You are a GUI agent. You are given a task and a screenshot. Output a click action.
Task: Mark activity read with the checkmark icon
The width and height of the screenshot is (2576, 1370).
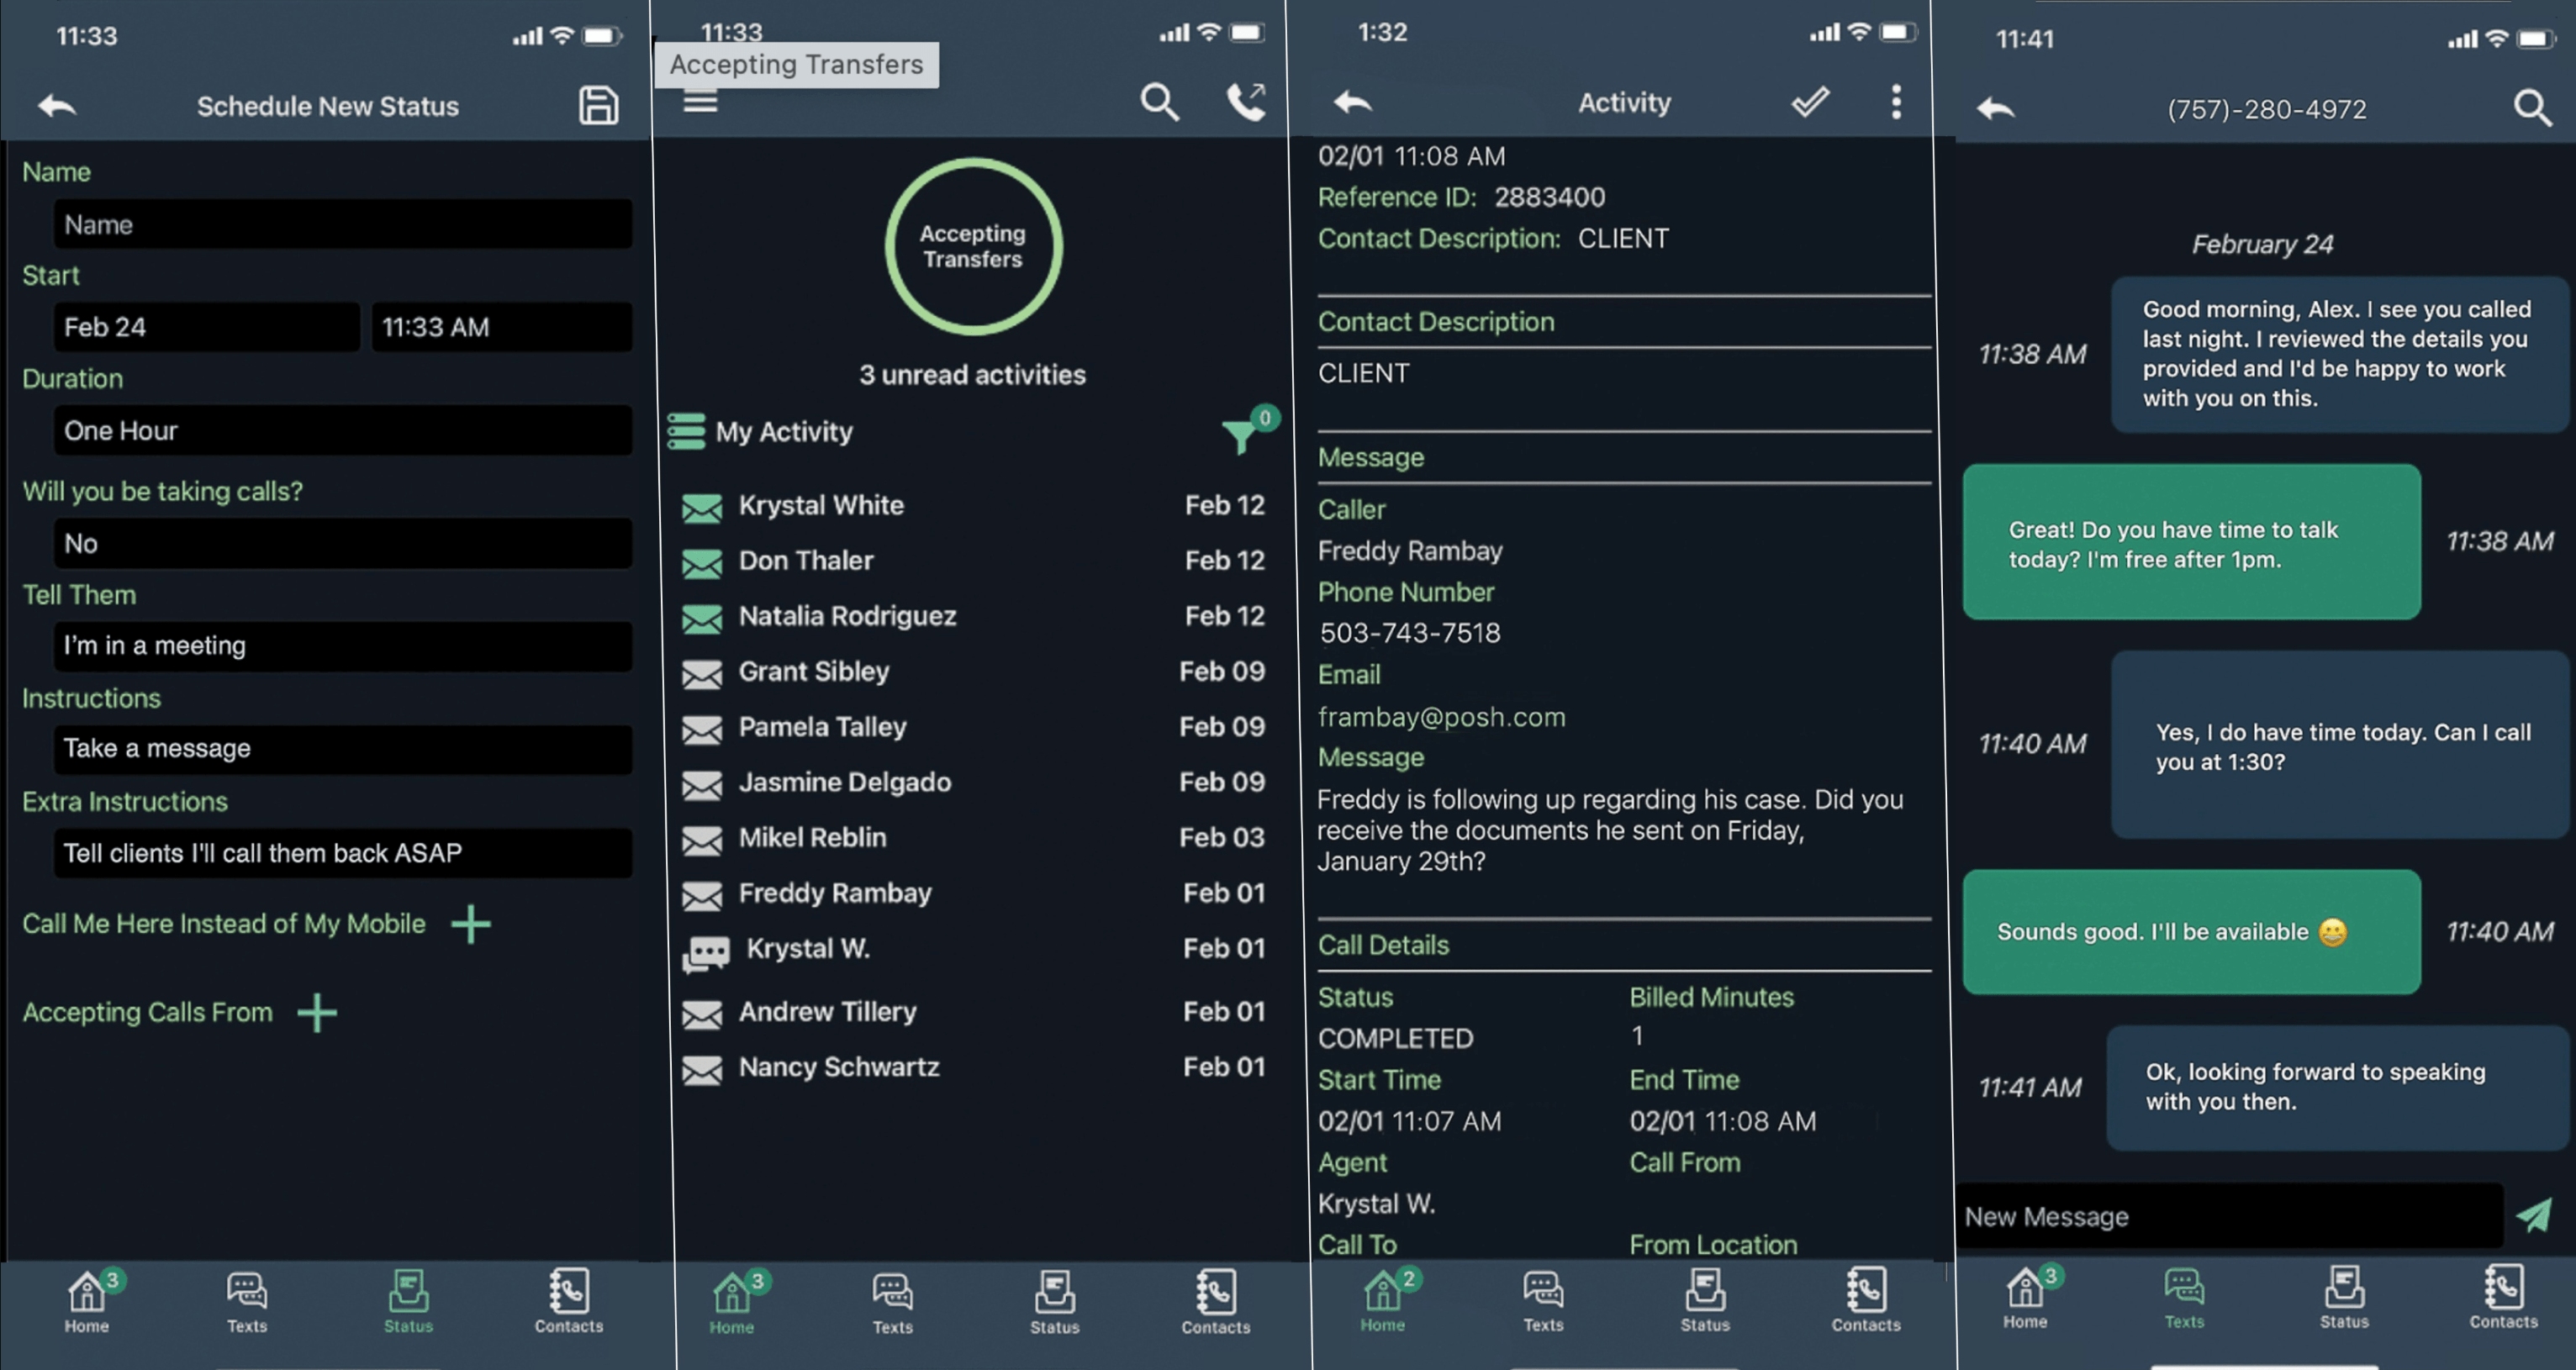(x=1809, y=101)
